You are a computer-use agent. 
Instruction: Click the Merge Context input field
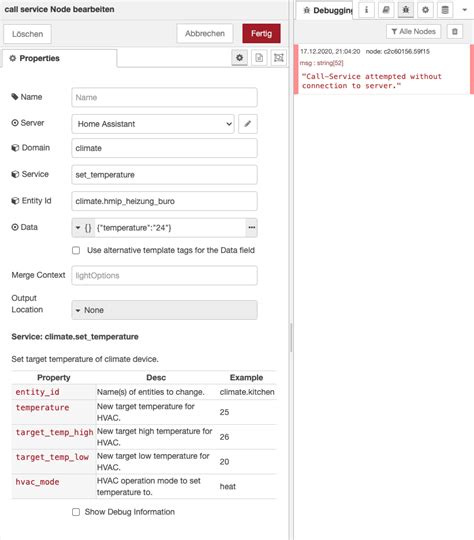164,276
